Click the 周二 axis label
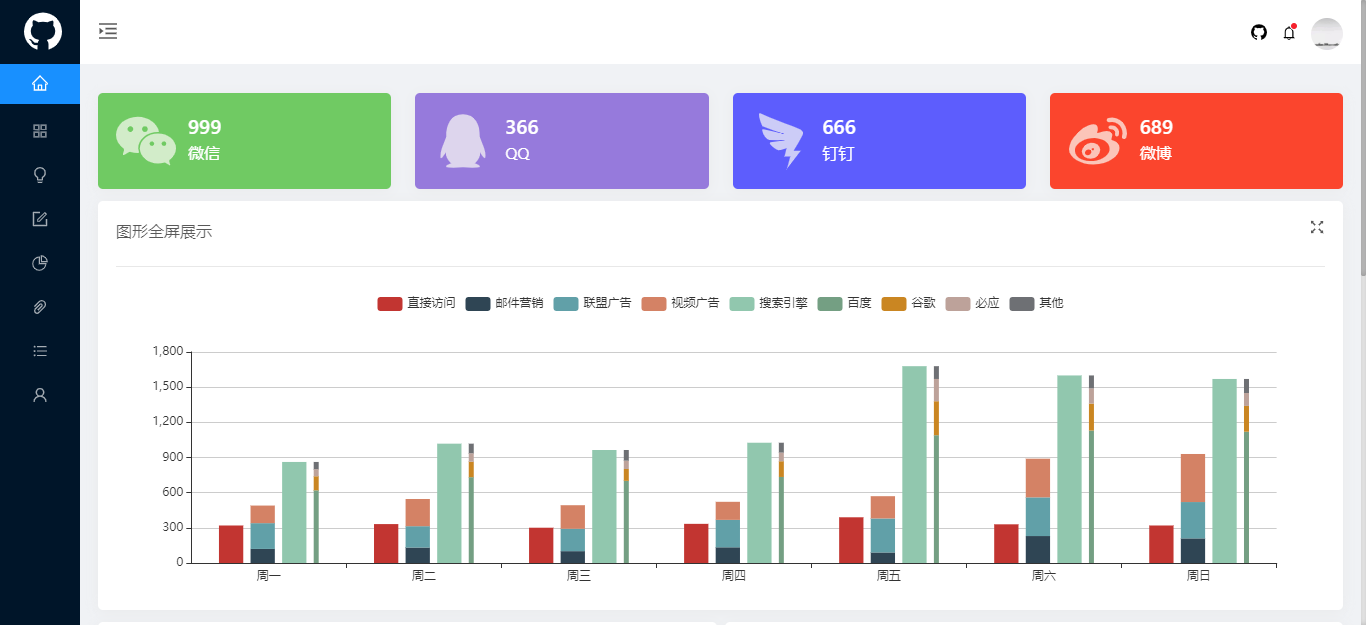The image size is (1366, 625). (424, 576)
